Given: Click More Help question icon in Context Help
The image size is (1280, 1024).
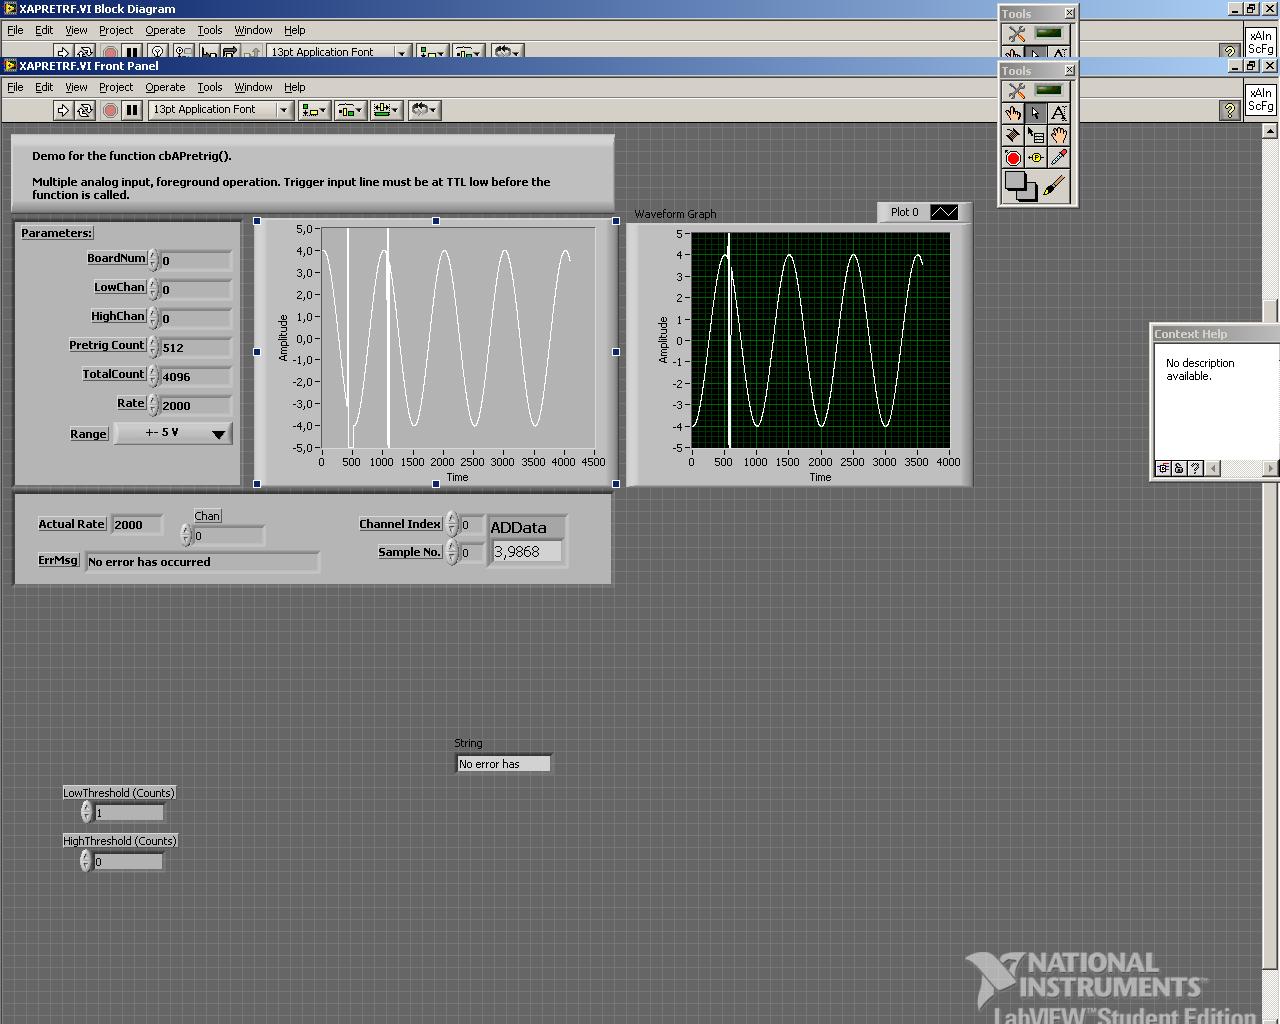Looking at the screenshot, I should pyautogui.click(x=1195, y=468).
